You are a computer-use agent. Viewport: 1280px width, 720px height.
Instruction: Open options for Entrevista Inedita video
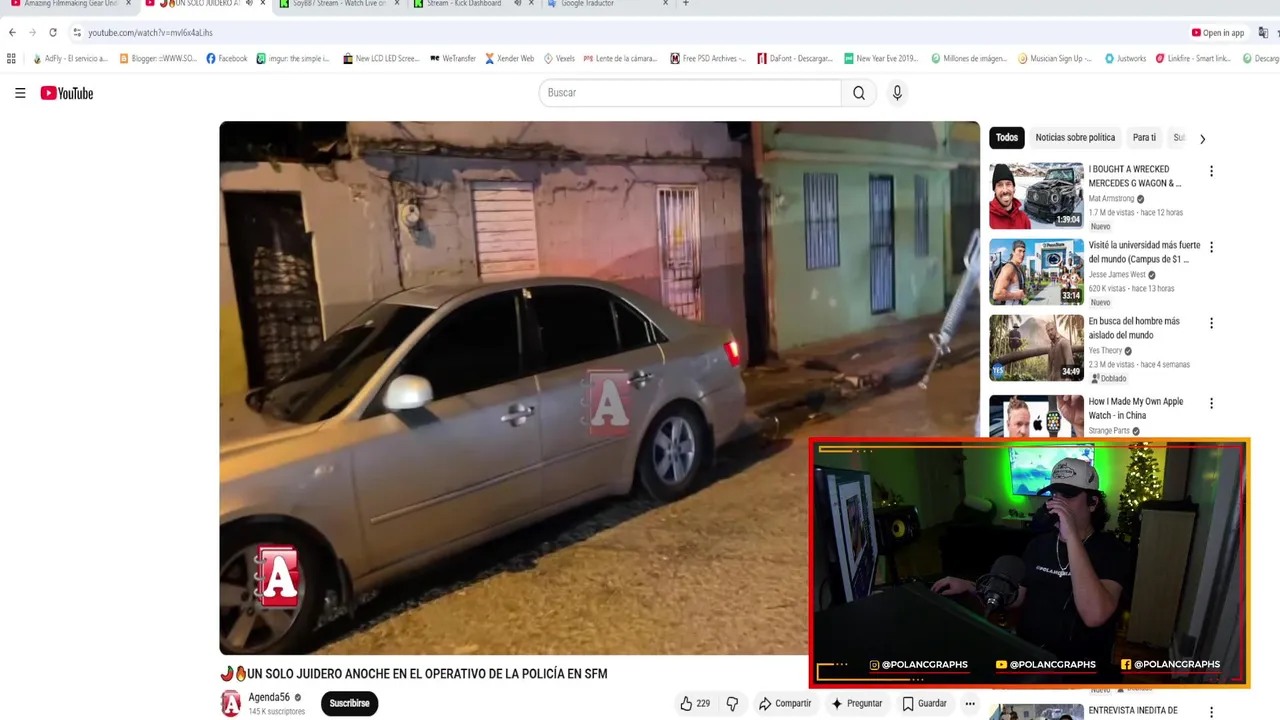pyautogui.click(x=1211, y=712)
